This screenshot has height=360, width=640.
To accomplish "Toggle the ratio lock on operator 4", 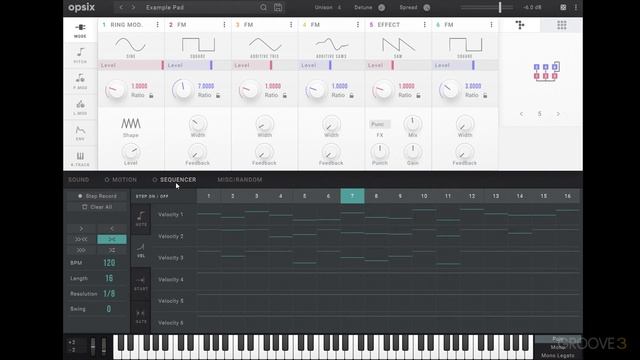I will click(x=351, y=96).
